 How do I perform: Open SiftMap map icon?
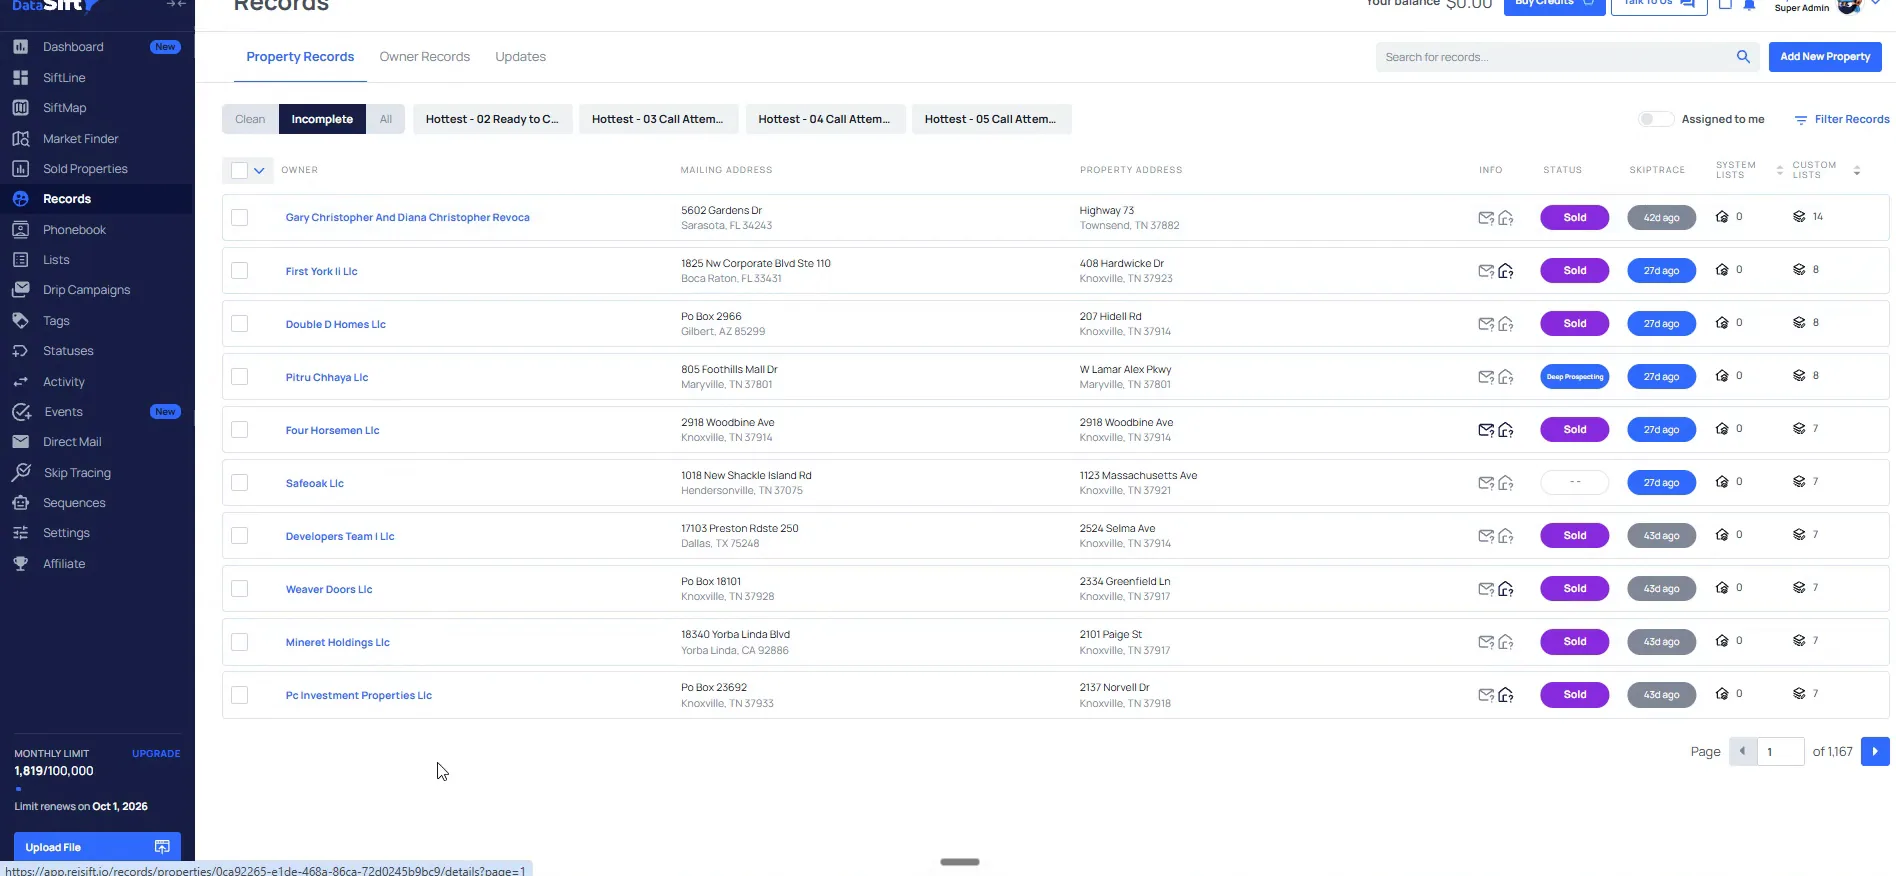(x=20, y=108)
